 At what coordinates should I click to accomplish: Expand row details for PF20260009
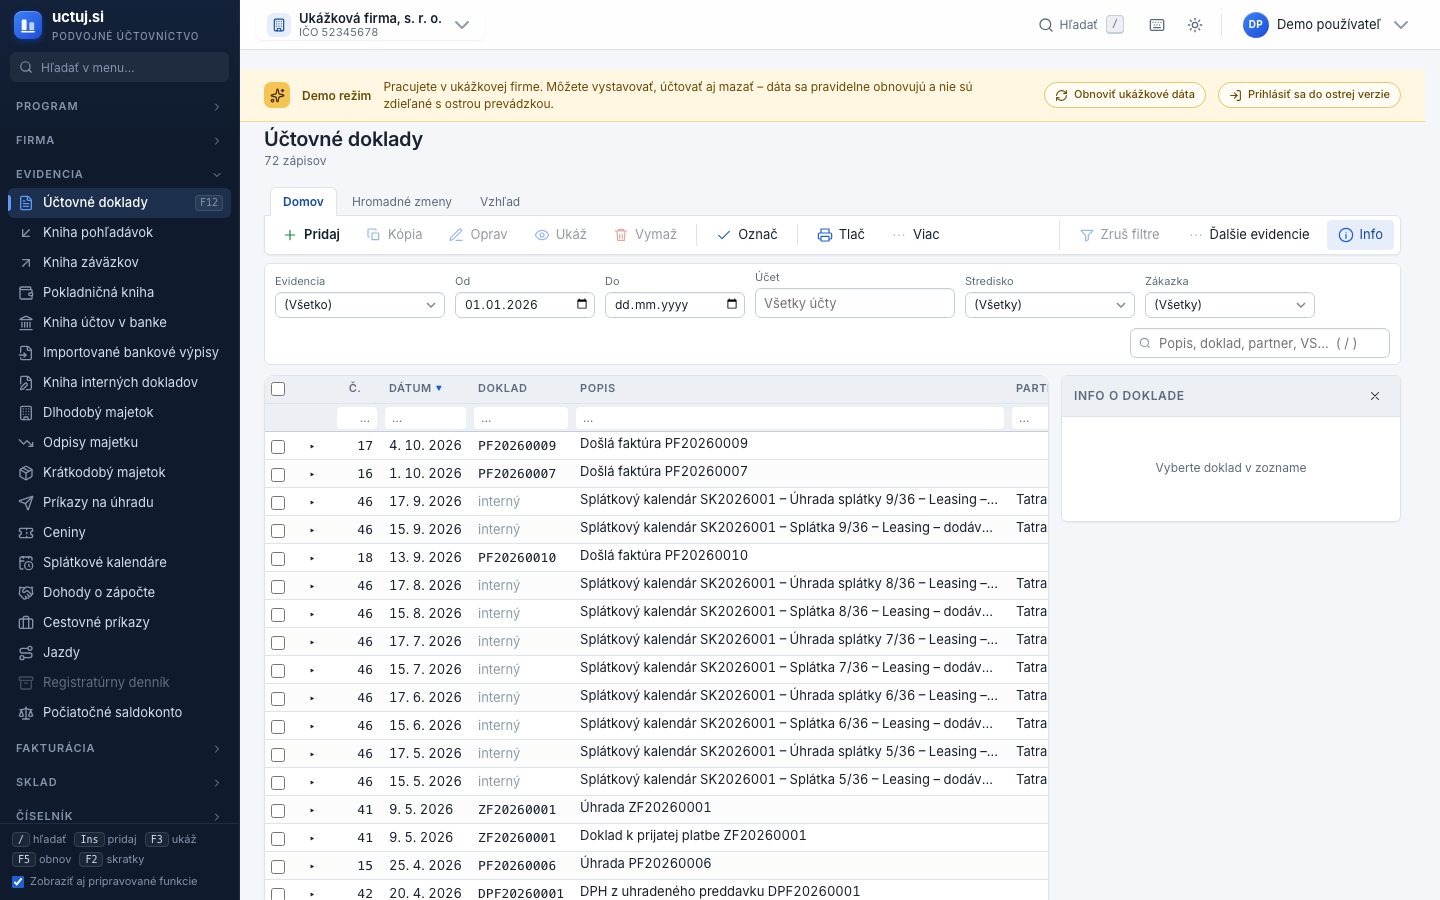312,446
